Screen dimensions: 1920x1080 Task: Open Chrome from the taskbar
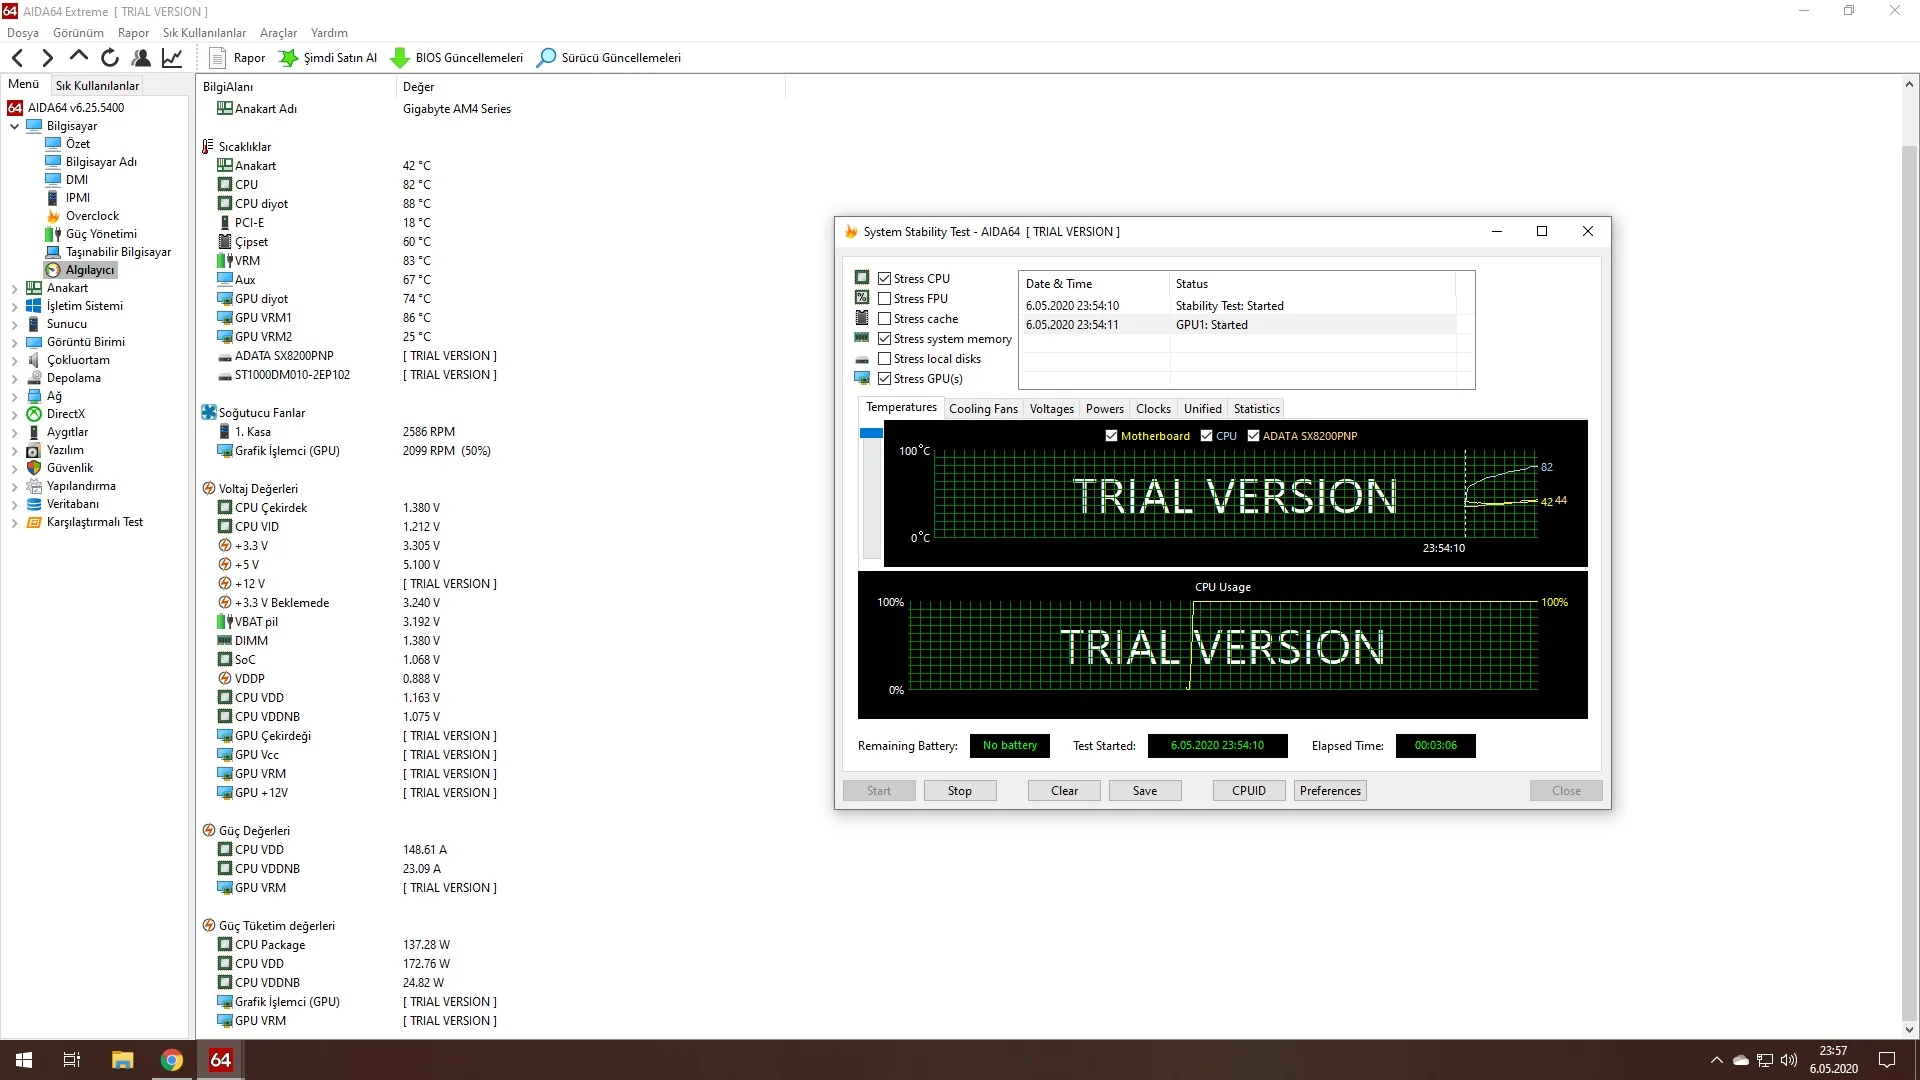tap(172, 1060)
